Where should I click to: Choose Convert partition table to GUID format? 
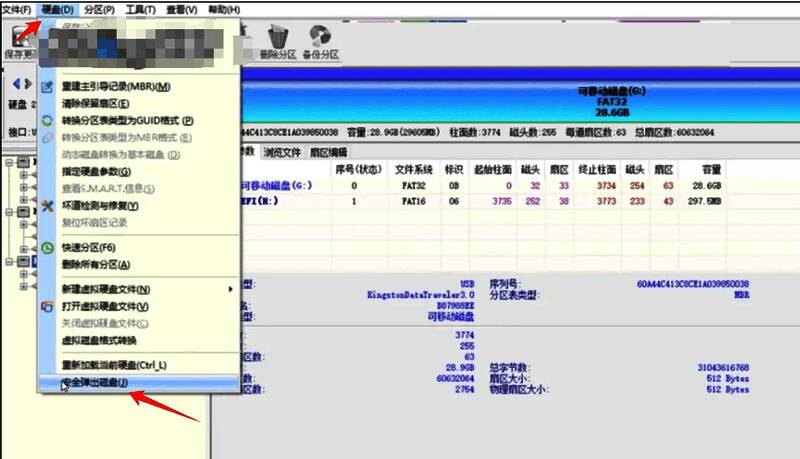(127, 119)
